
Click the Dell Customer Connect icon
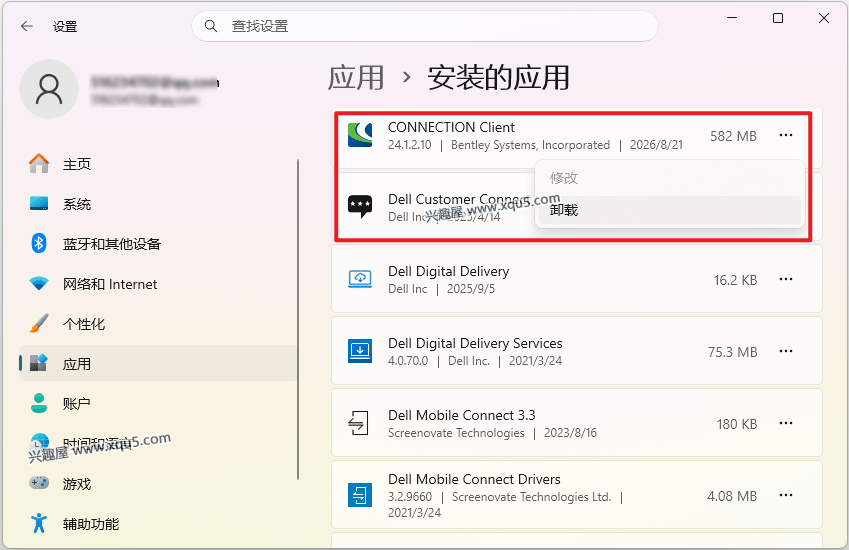pyautogui.click(x=360, y=207)
